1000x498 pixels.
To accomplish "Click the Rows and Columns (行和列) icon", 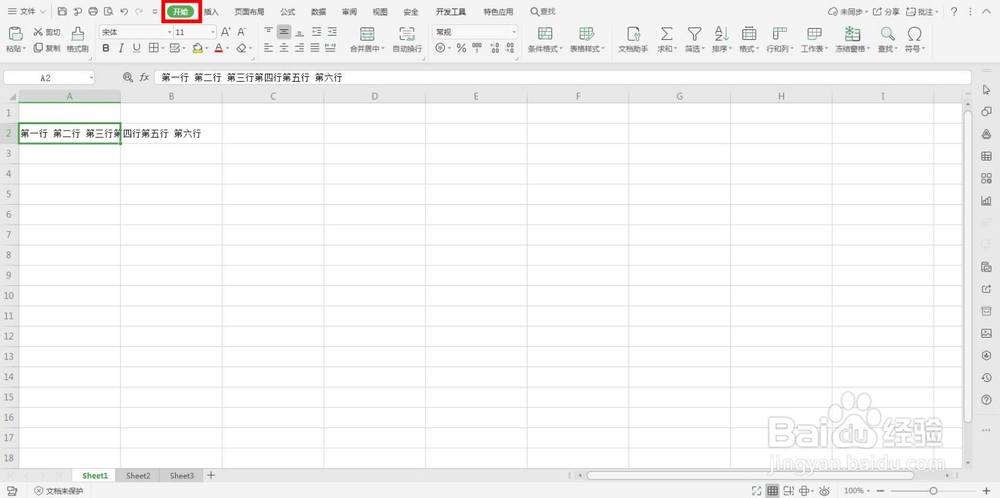I will [x=779, y=34].
